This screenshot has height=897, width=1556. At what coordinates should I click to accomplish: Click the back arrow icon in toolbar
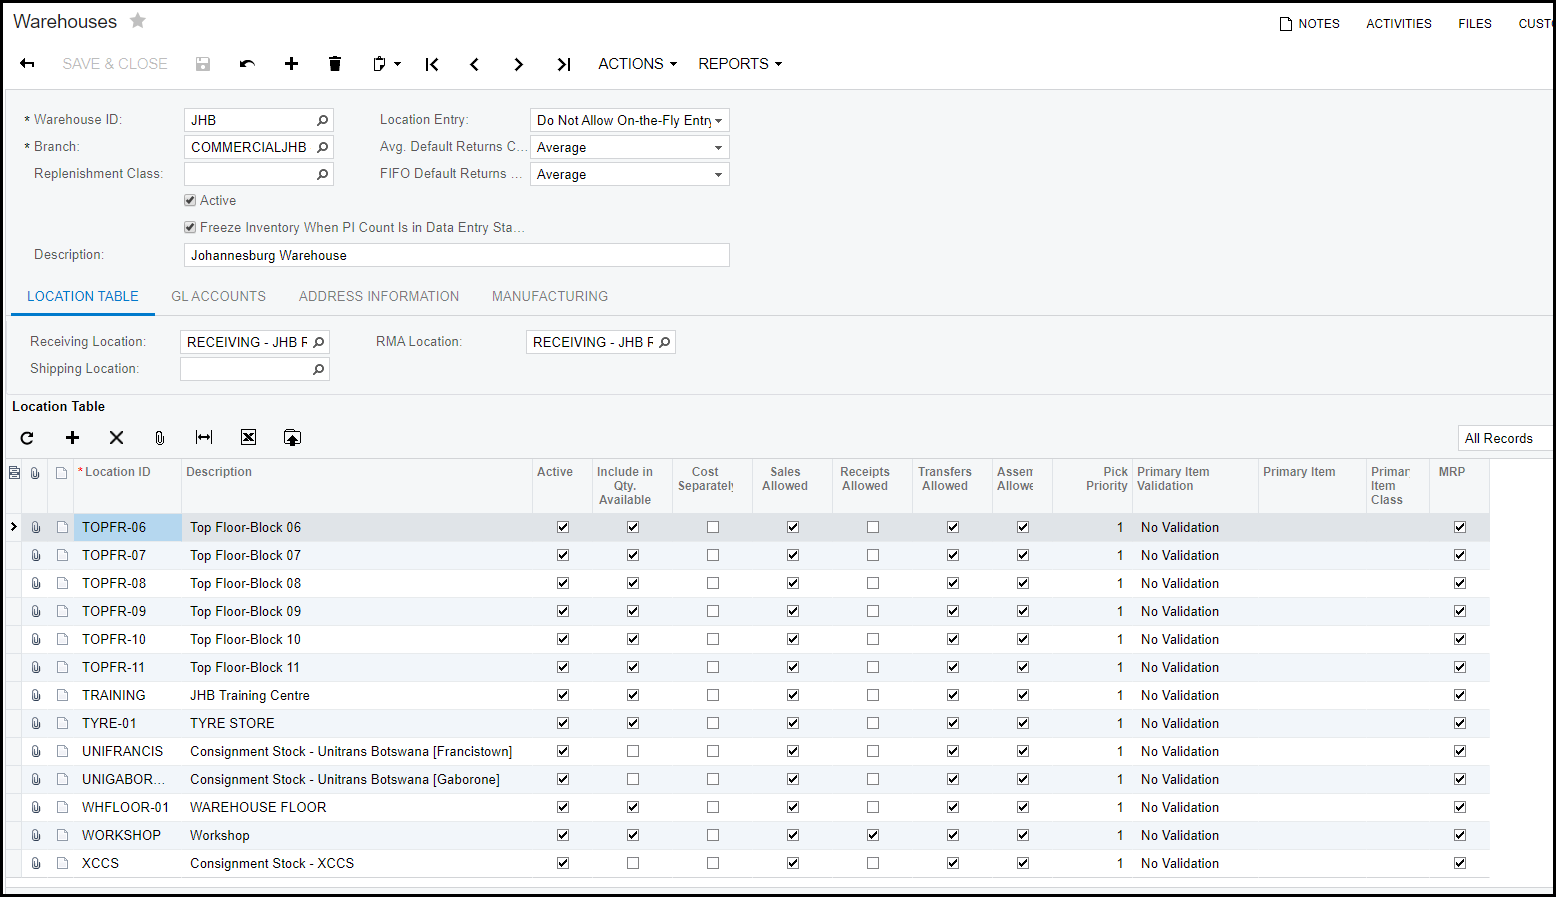click(27, 64)
